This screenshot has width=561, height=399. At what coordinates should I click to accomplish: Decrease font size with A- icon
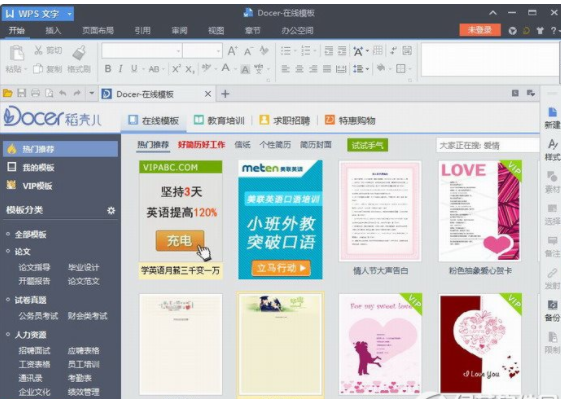248,51
